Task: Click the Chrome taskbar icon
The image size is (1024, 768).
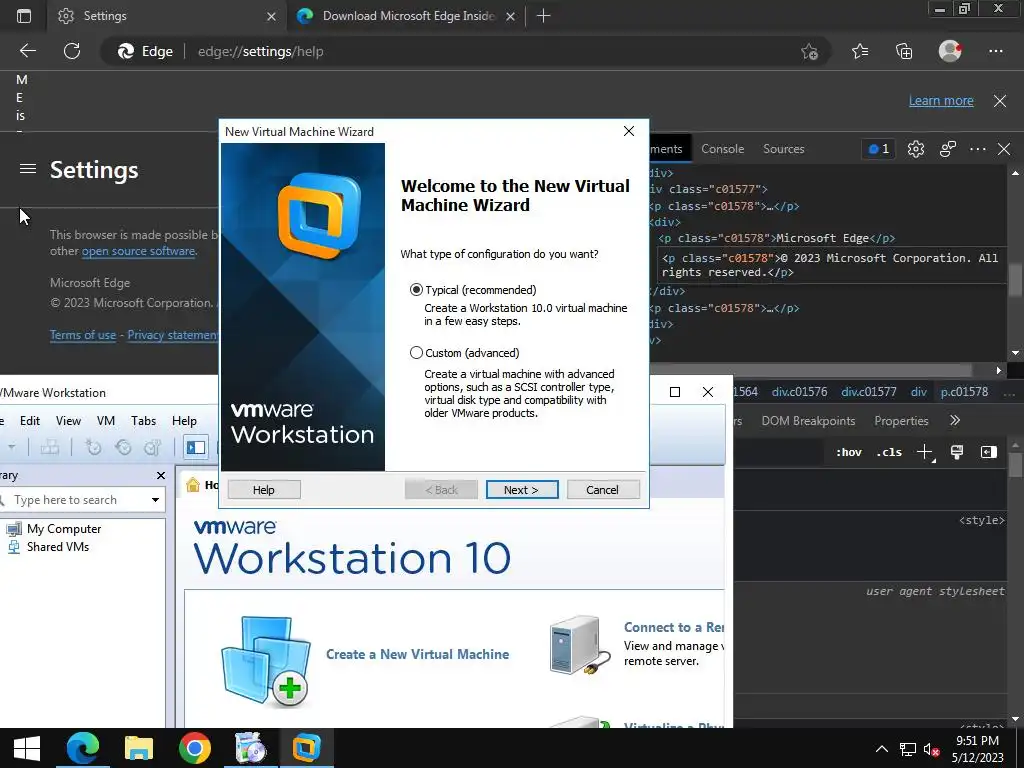Action: [x=195, y=748]
